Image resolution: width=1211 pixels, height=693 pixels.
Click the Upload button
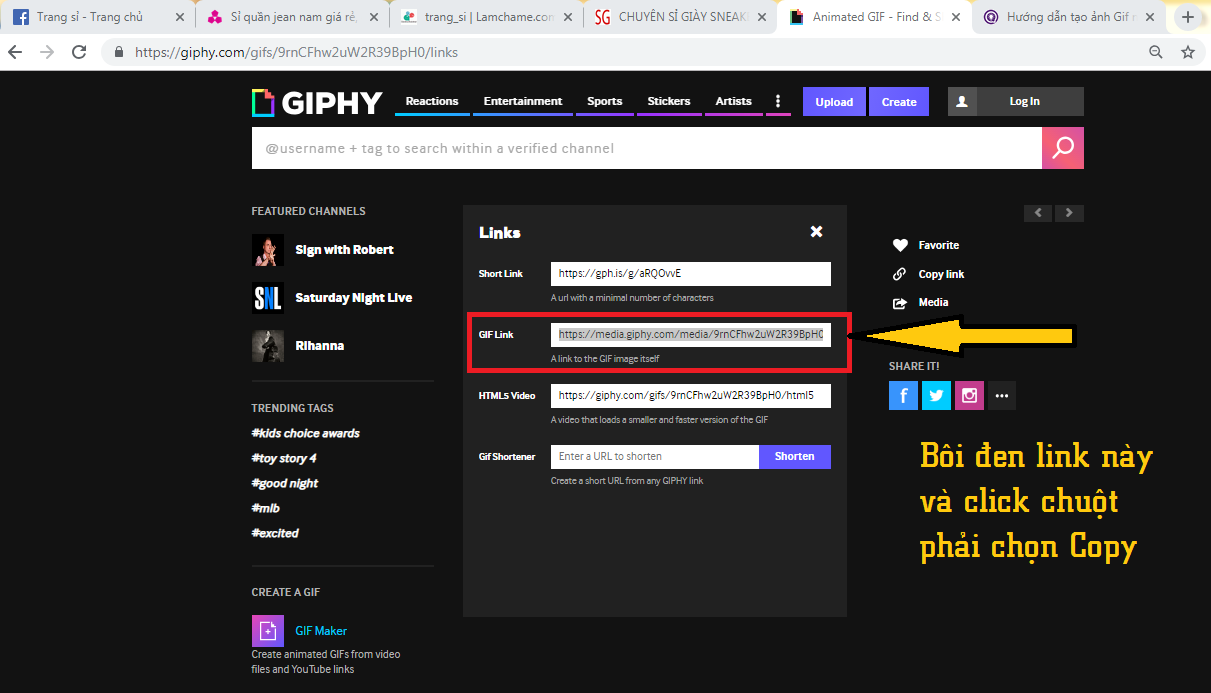click(834, 102)
